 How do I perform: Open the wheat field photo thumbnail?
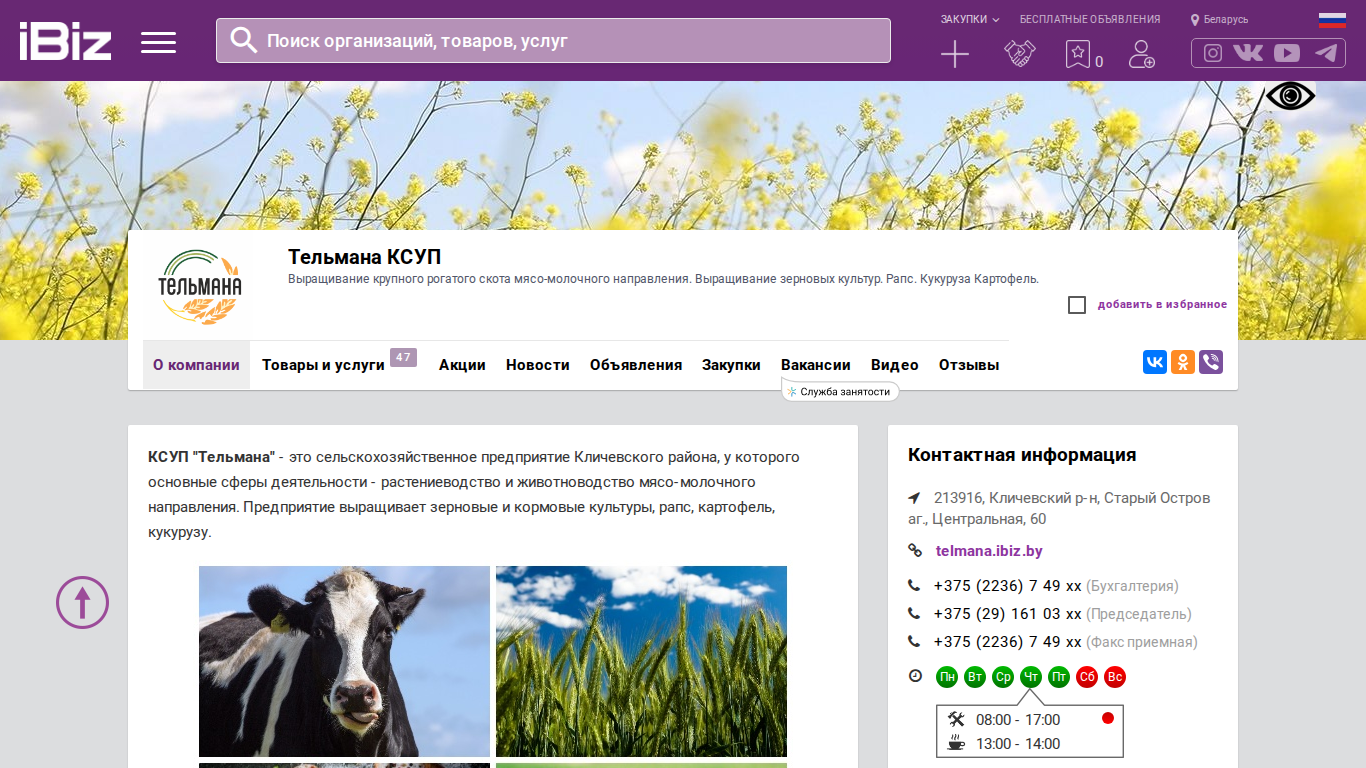coord(641,661)
